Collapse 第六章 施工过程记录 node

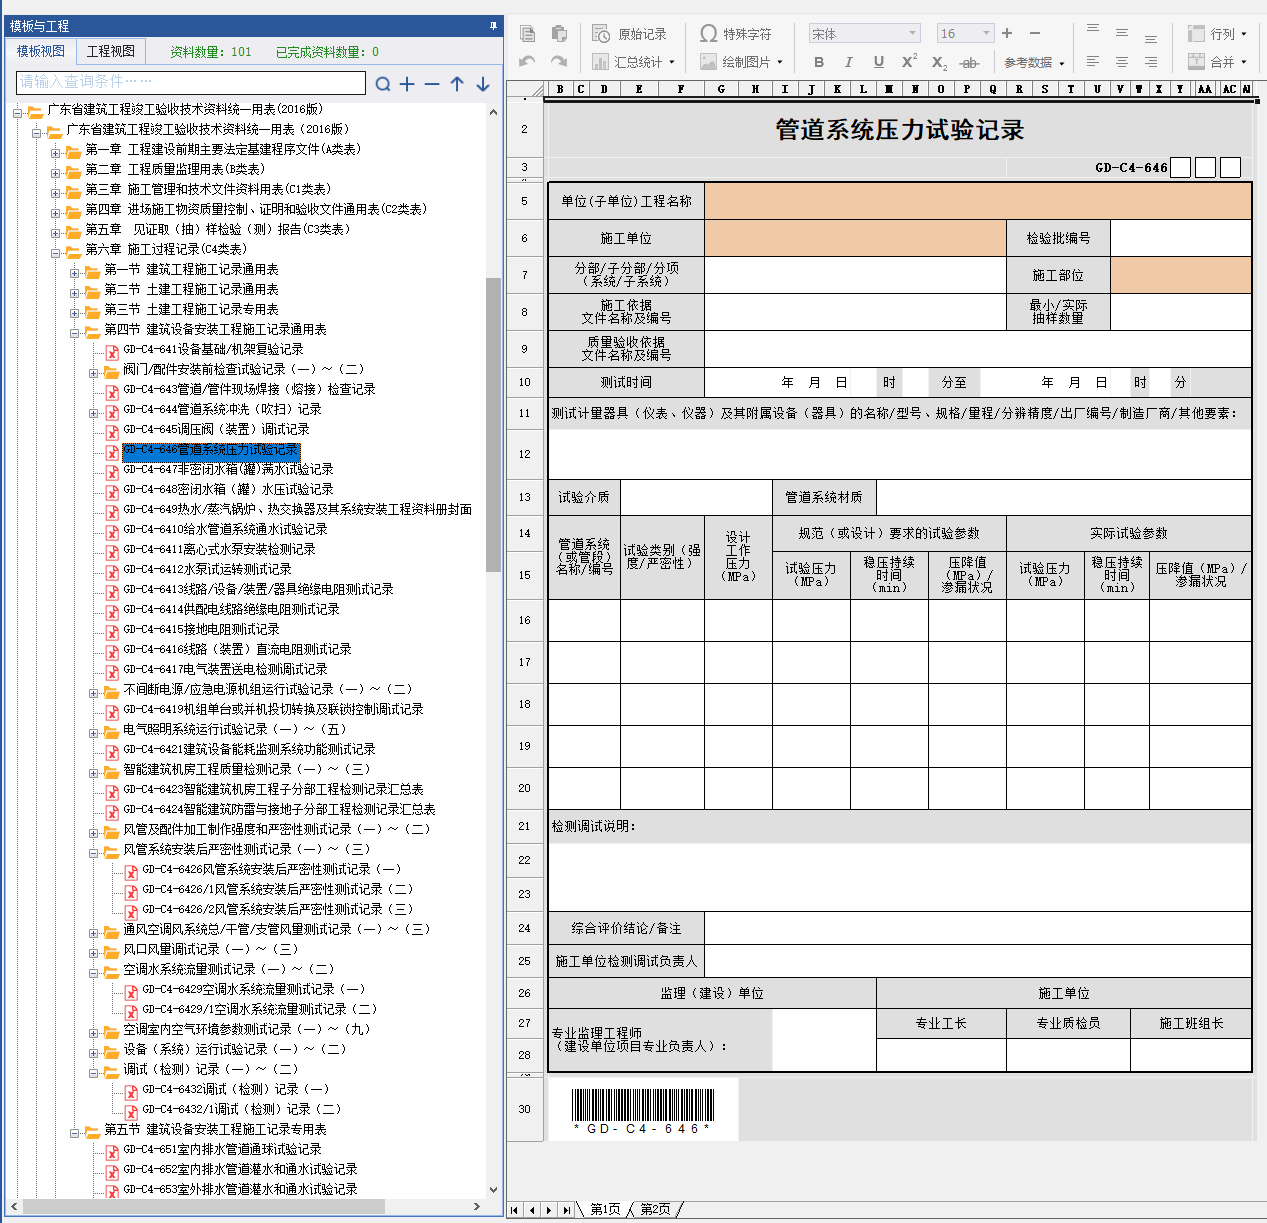(x=56, y=253)
